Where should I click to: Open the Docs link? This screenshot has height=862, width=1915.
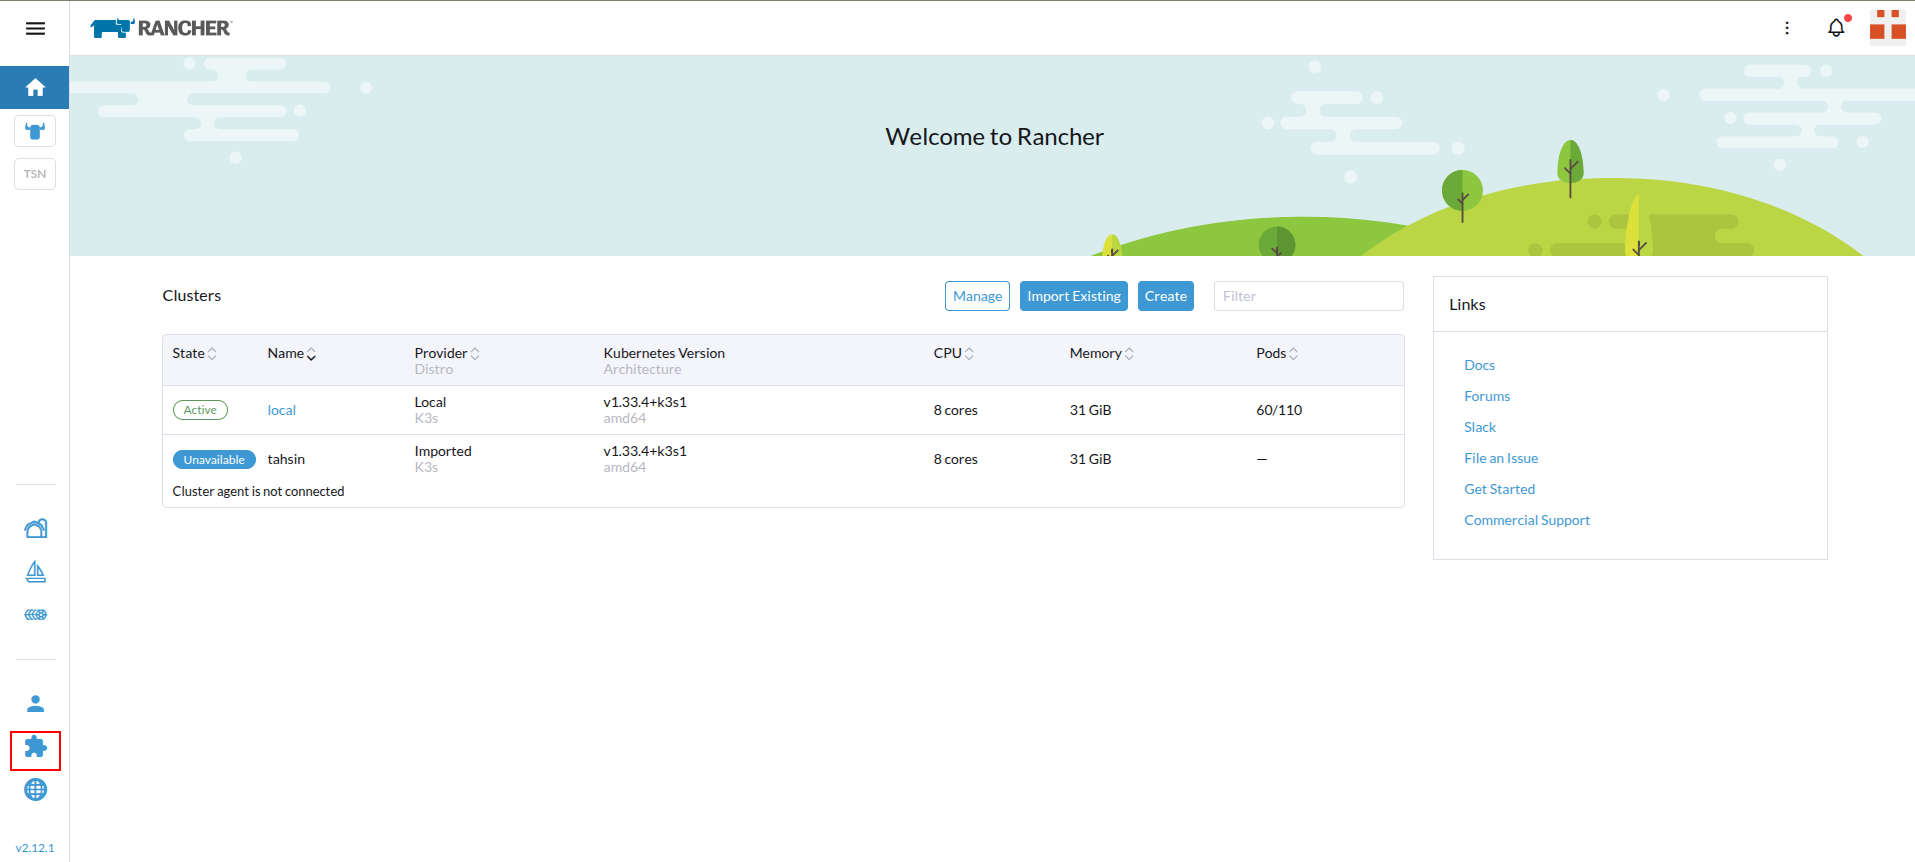coord(1479,365)
